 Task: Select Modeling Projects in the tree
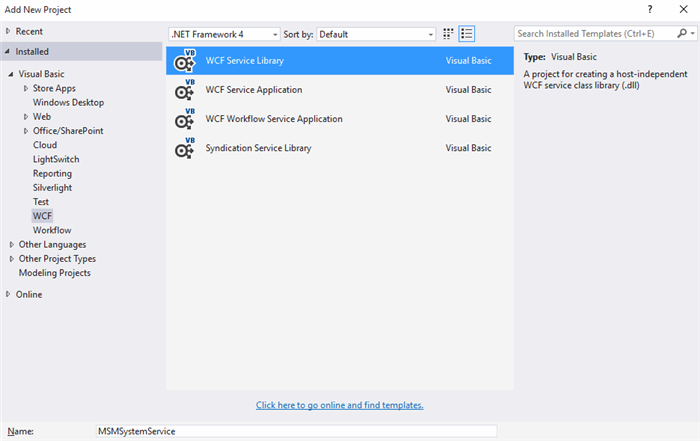click(x=54, y=273)
